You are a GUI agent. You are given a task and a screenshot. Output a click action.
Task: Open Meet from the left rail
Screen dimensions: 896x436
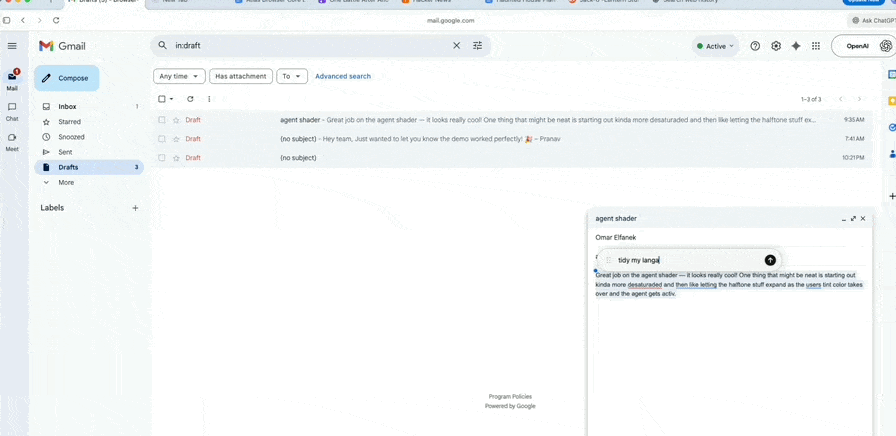coord(12,141)
